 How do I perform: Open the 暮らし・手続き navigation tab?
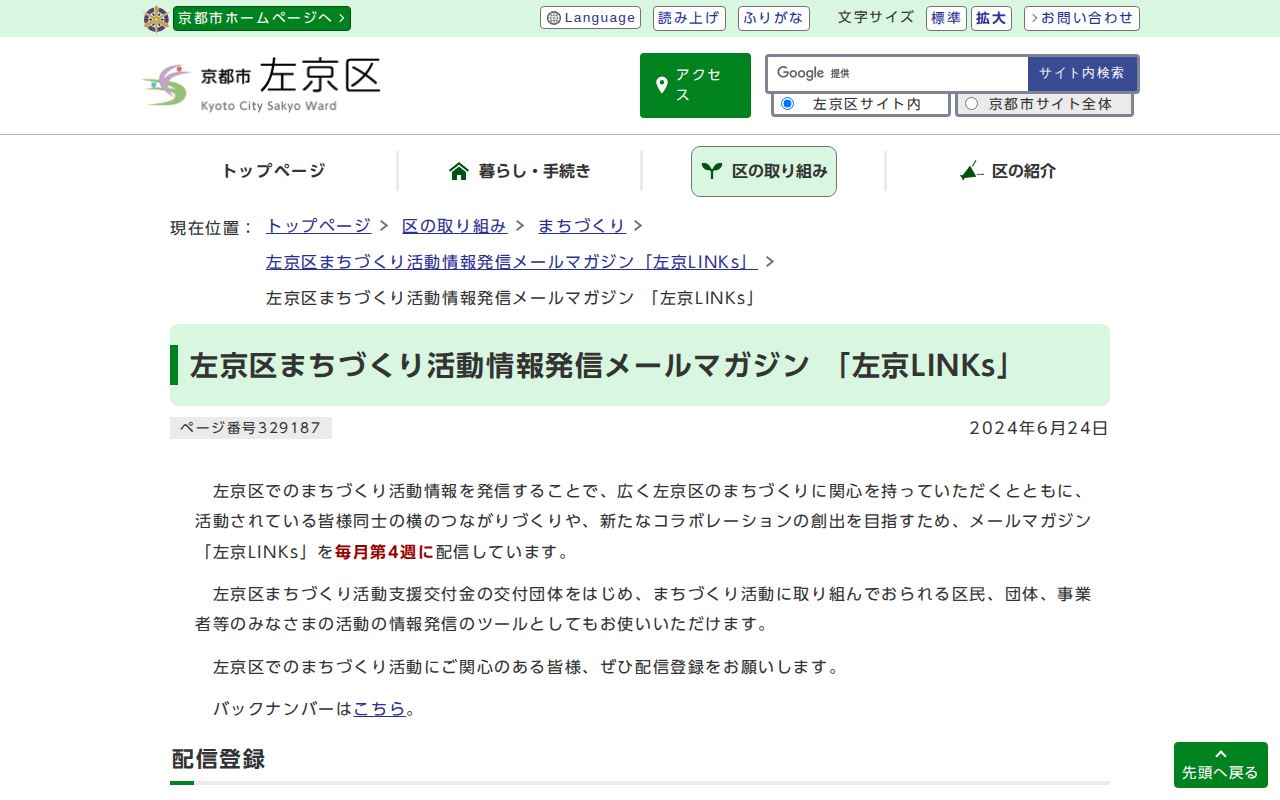pyautogui.click(x=520, y=171)
